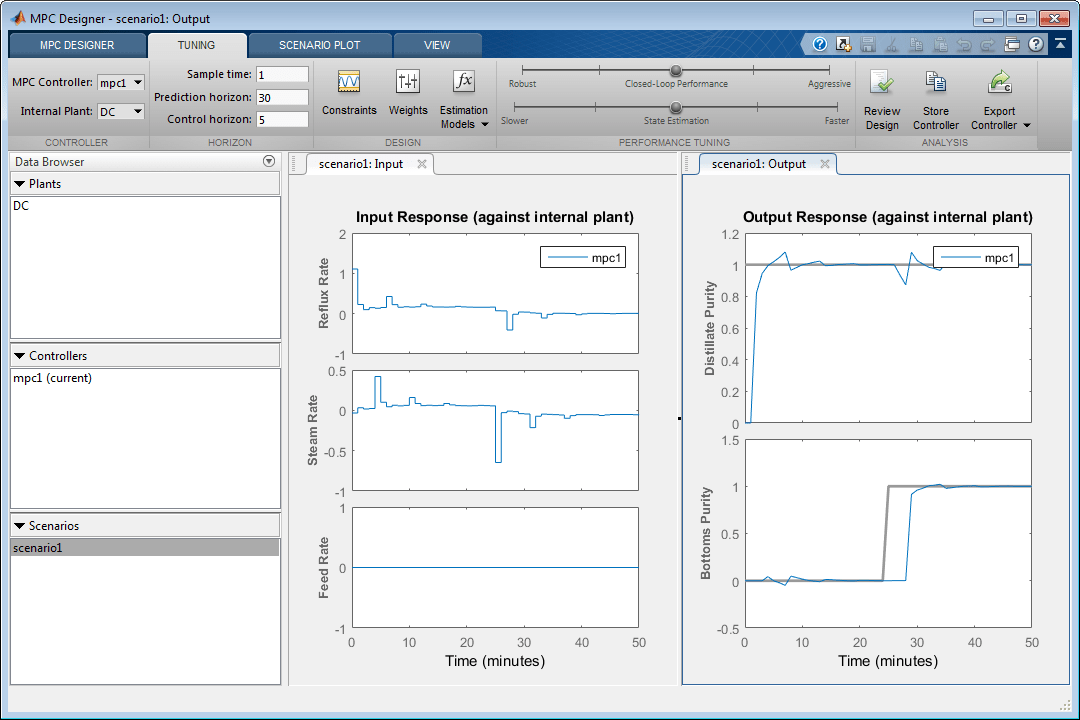The width and height of the screenshot is (1080, 720).
Task: Open the MPC Controller dropdown
Action: coord(122,83)
